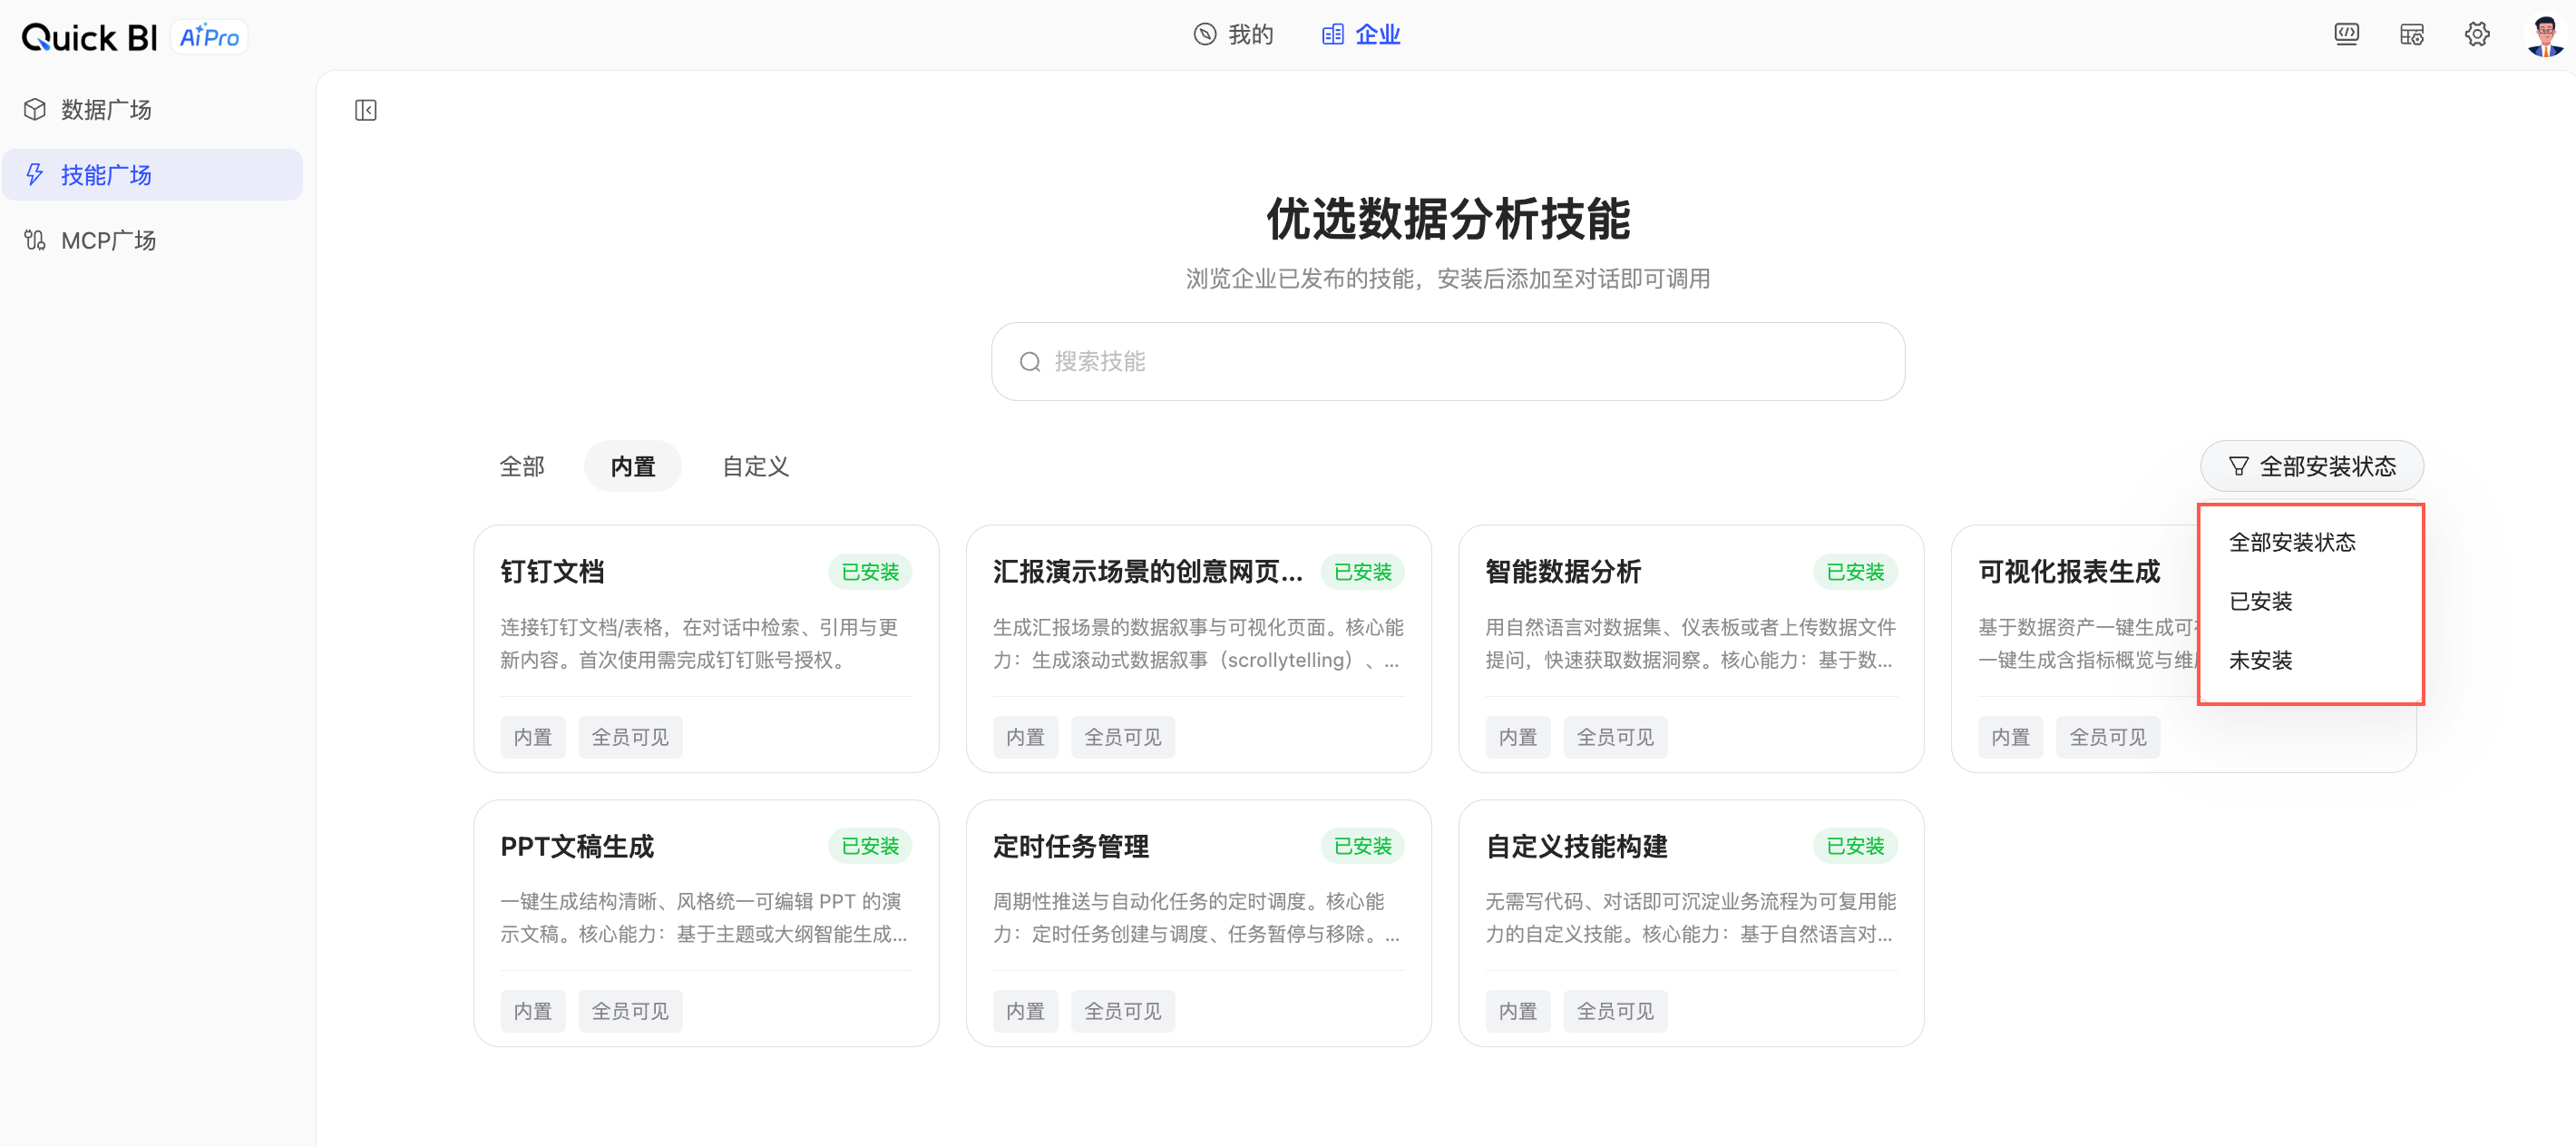
Task: Click the 内置 tag on 定时任务管理 card
Action: click(x=1025, y=1011)
